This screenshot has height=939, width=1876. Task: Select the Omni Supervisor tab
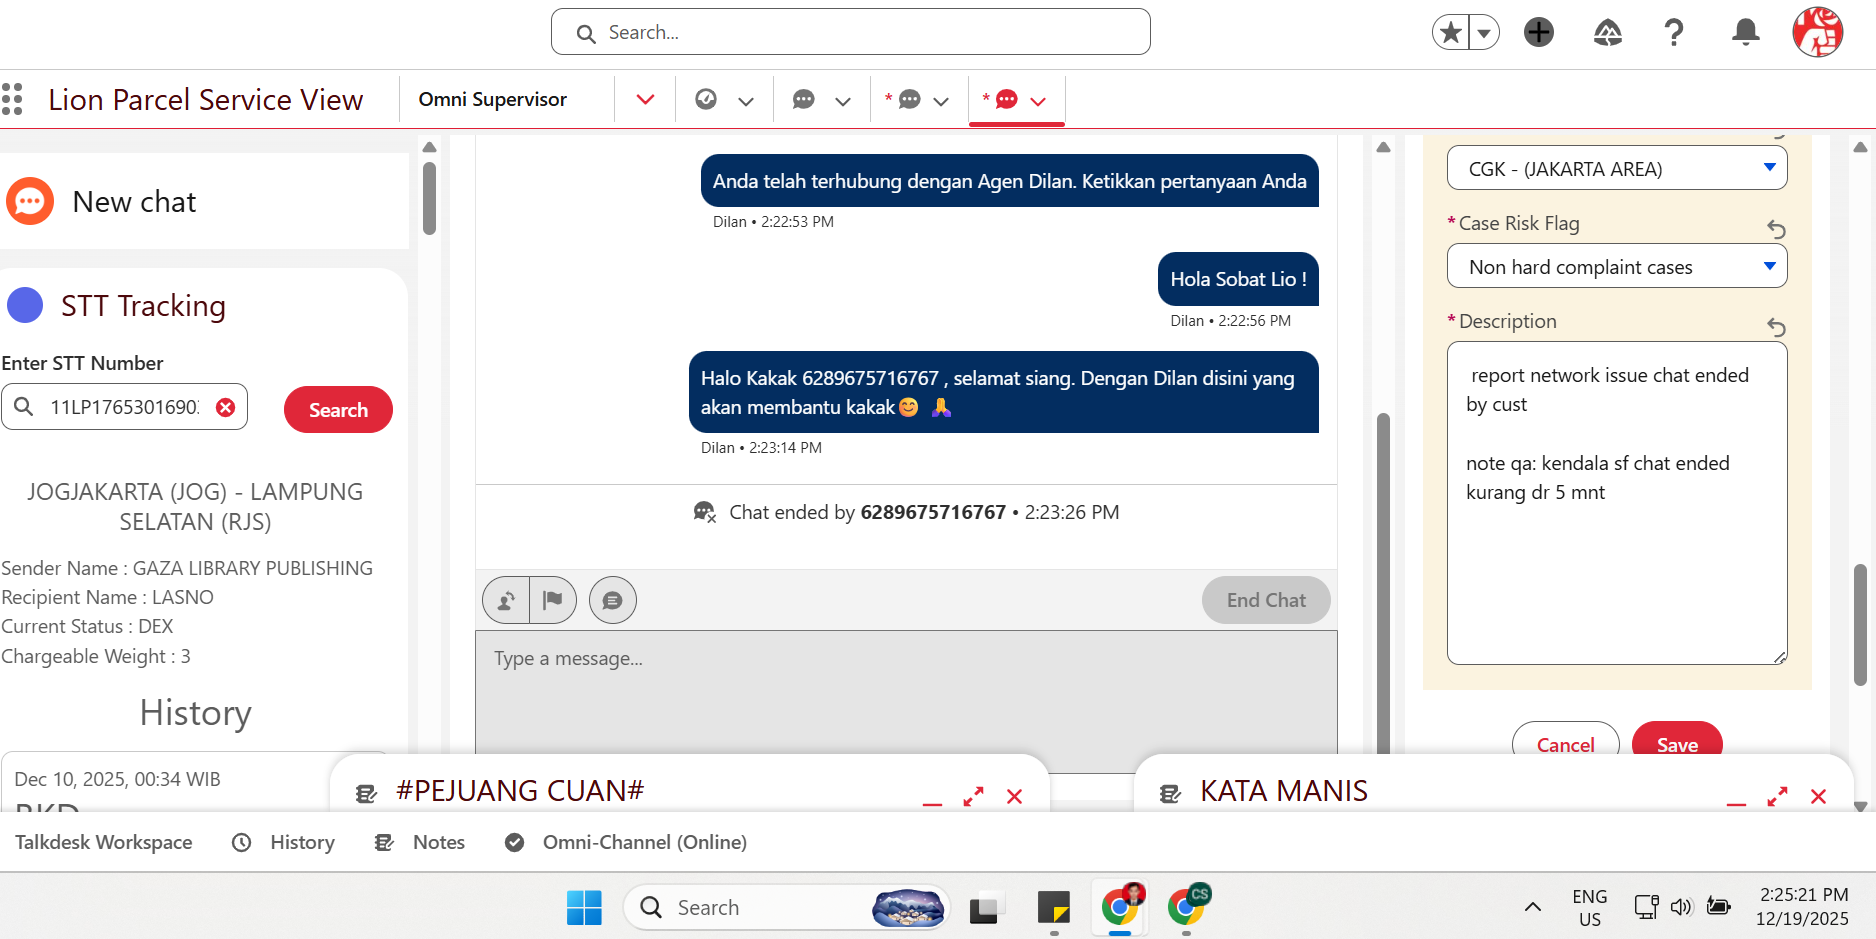[492, 99]
